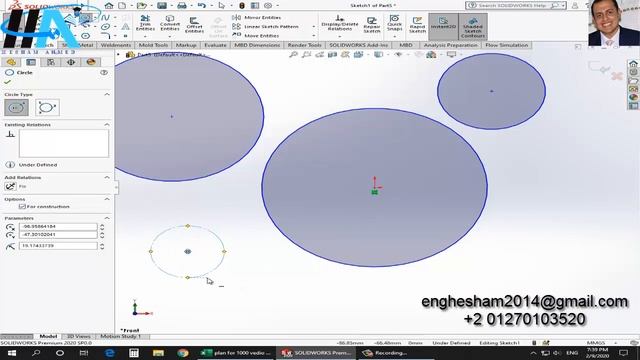Screen dimensions: 640x360
Task: Select the Perimeter Circle type
Action: (47, 108)
